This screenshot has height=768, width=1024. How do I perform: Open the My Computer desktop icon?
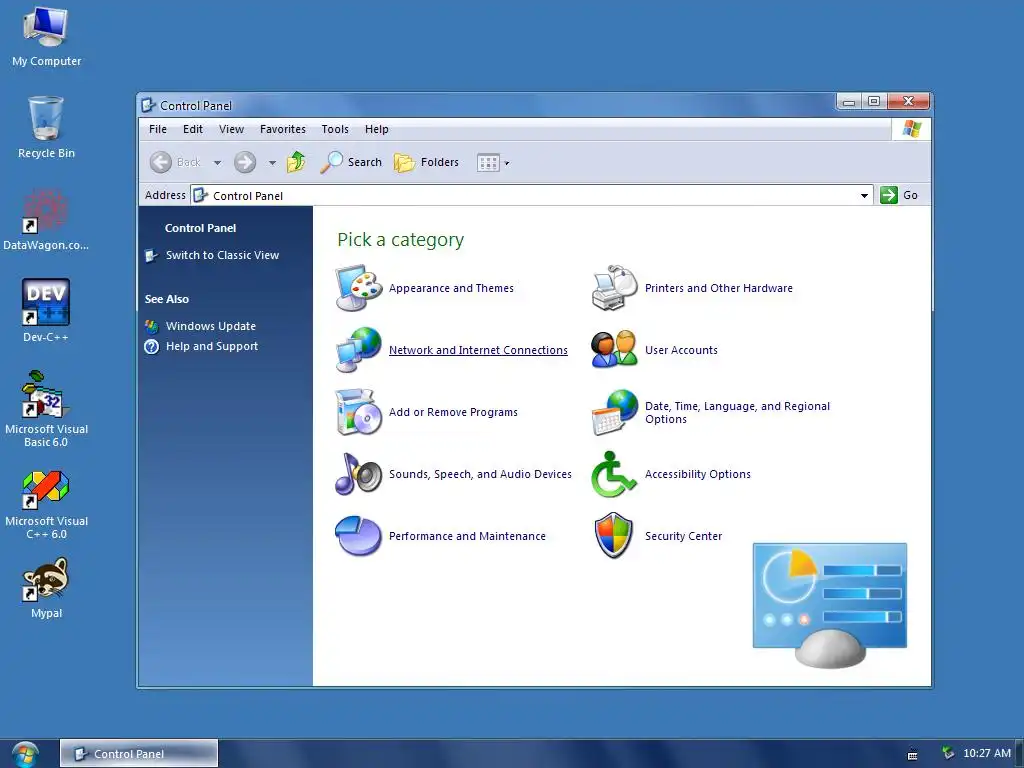click(x=46, y=37)
